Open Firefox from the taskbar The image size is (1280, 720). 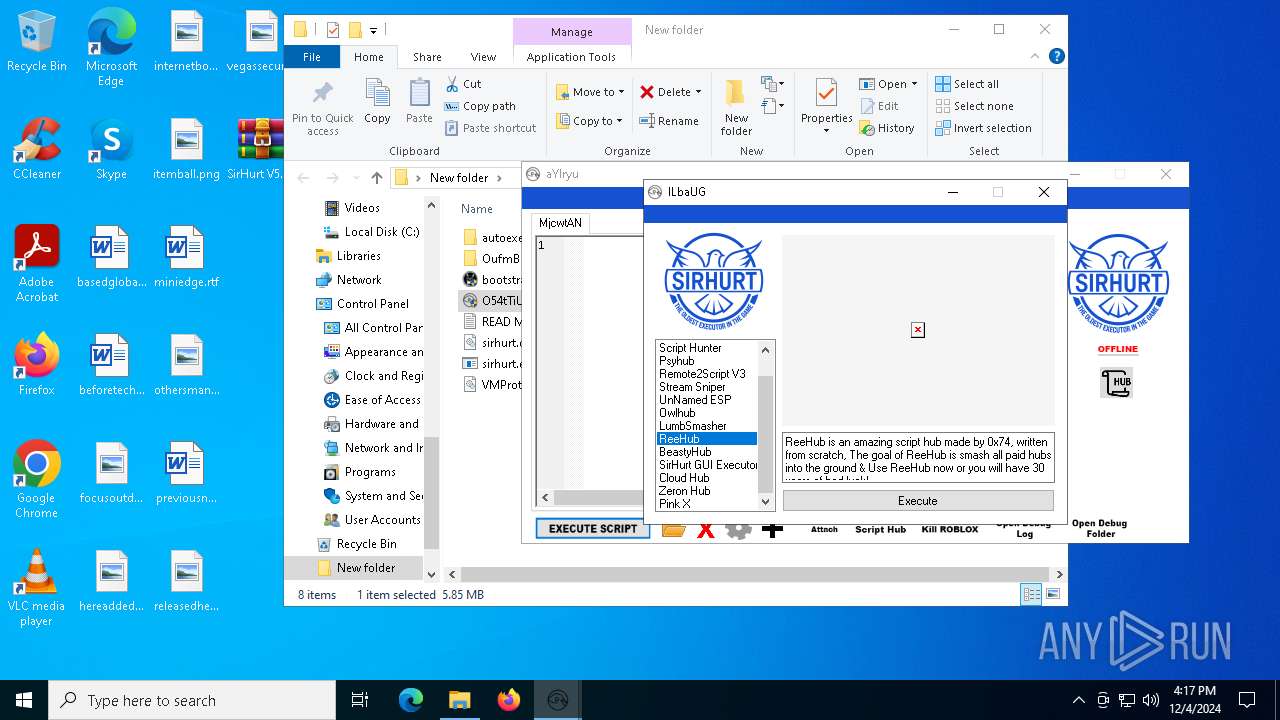point(508,700)
